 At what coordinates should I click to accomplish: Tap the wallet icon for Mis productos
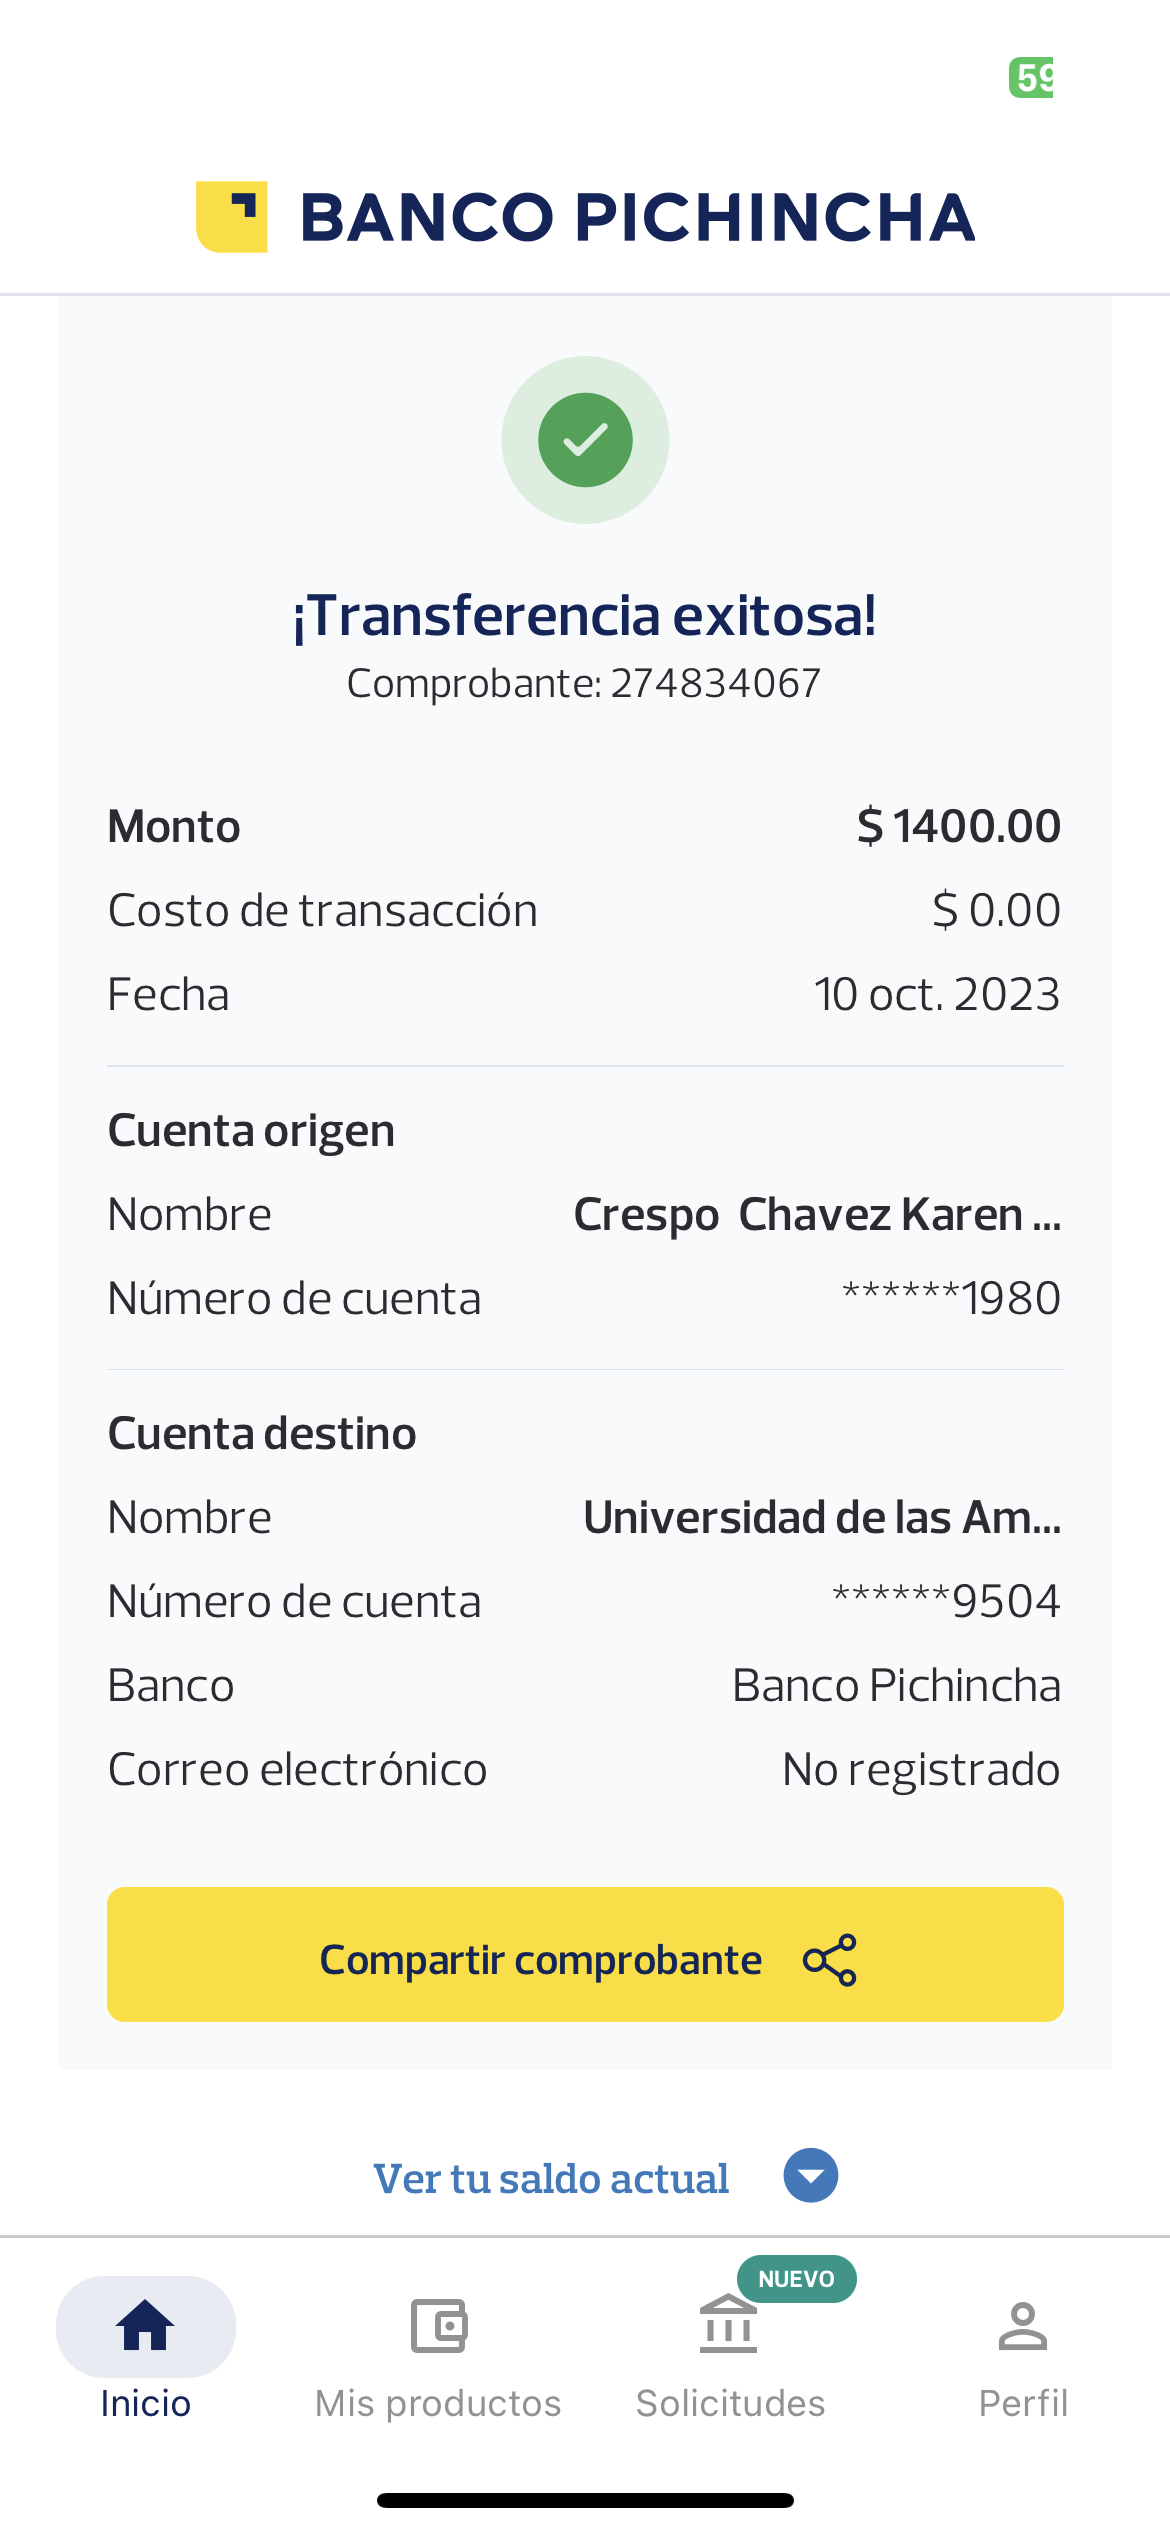(438, 2325)
